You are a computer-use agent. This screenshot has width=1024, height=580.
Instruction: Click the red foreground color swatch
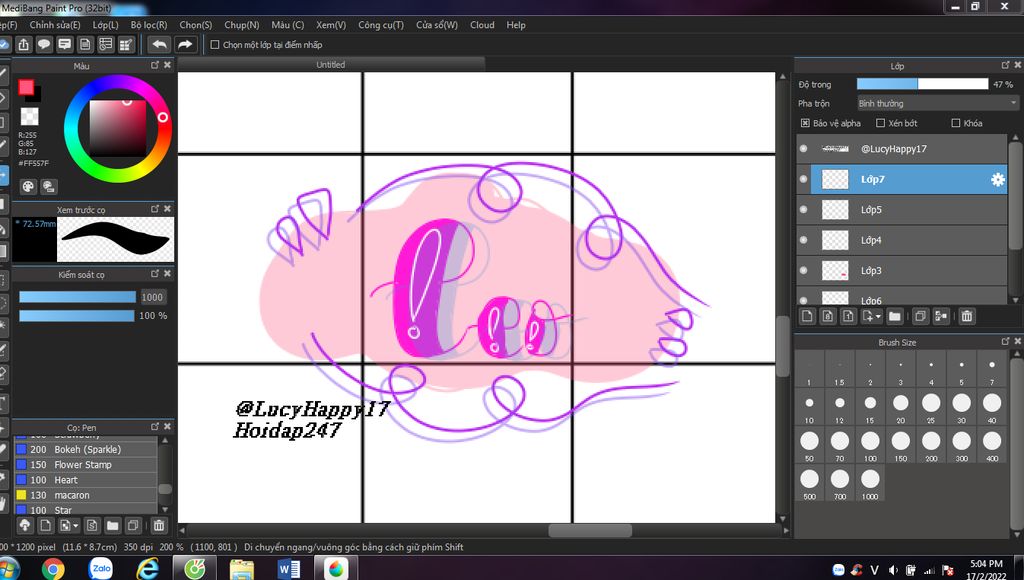pyautogui.click(x=26, y=87)
